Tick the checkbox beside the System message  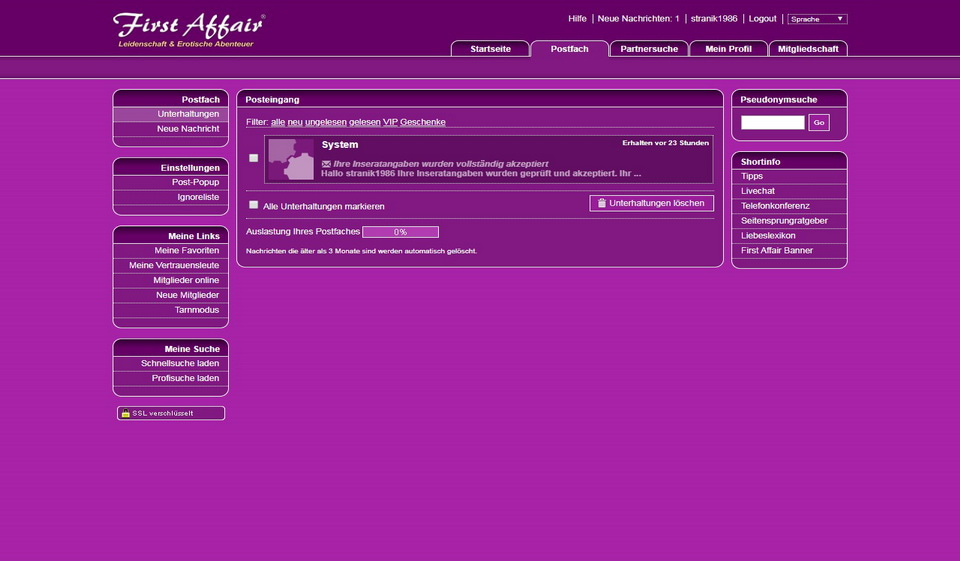[x=254, y=158]
